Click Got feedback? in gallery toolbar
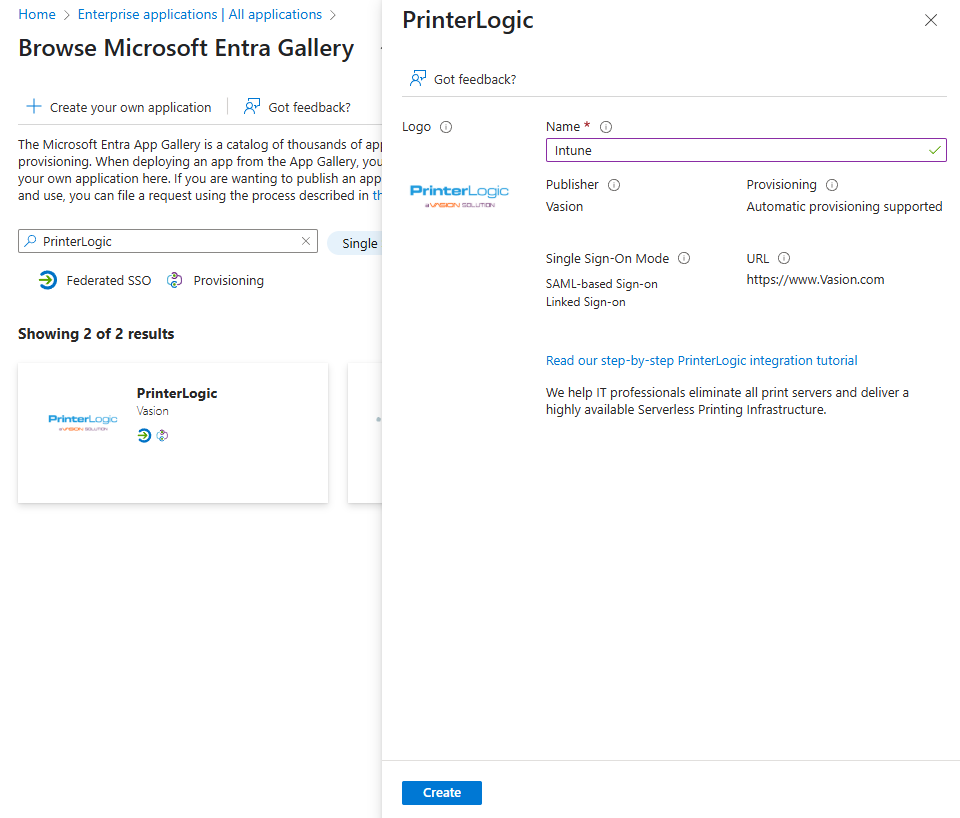The height and width of the screenshot is (818, 960). (309, 107)
